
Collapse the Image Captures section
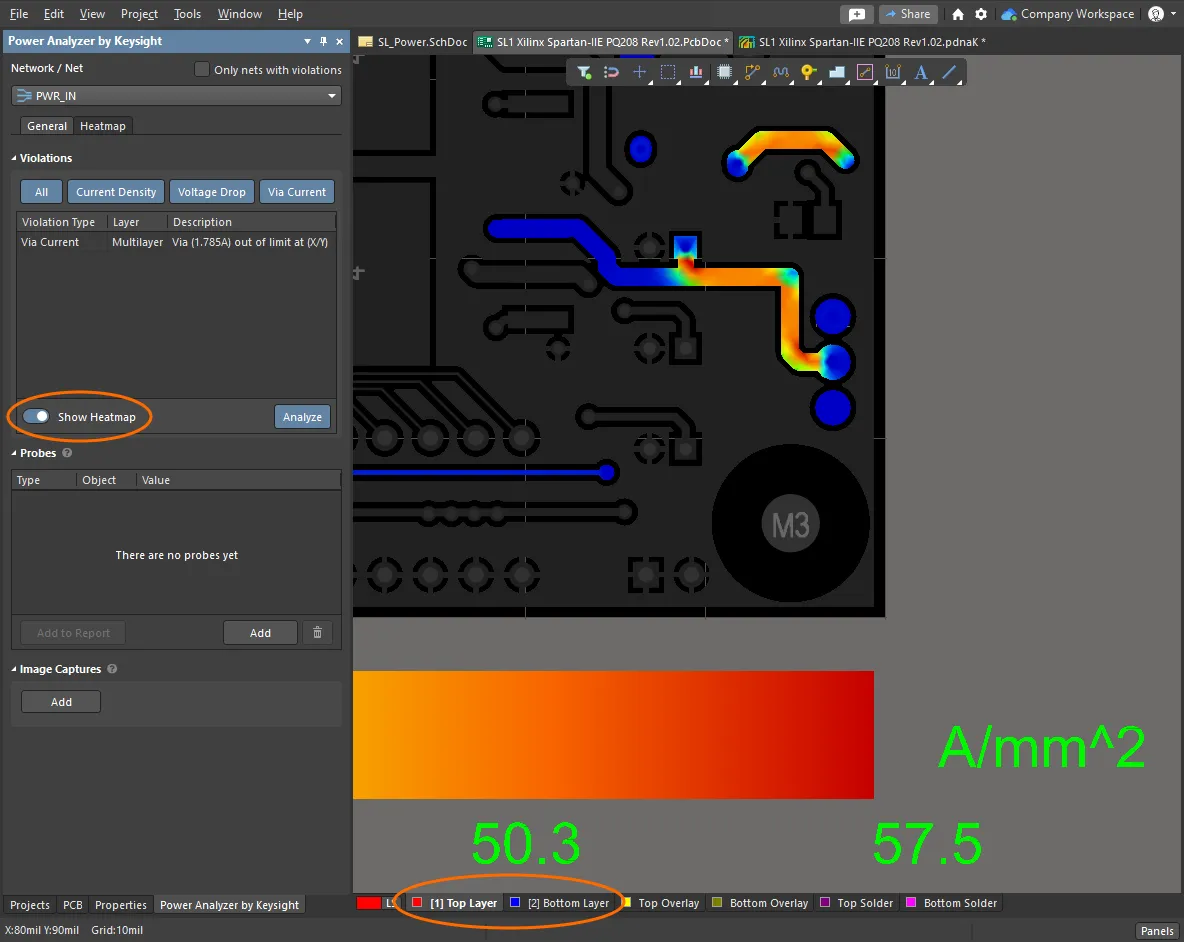pyautogui.click(x=15, y=669)
